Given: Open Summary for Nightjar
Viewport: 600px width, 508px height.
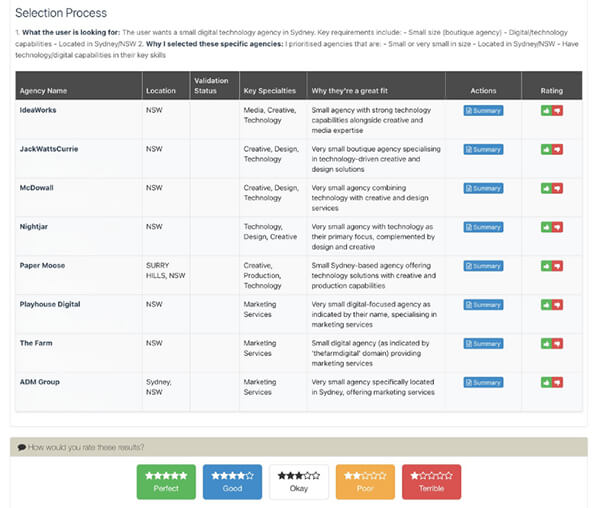Looking at the screenshot, I should click(x=483, y=227).
